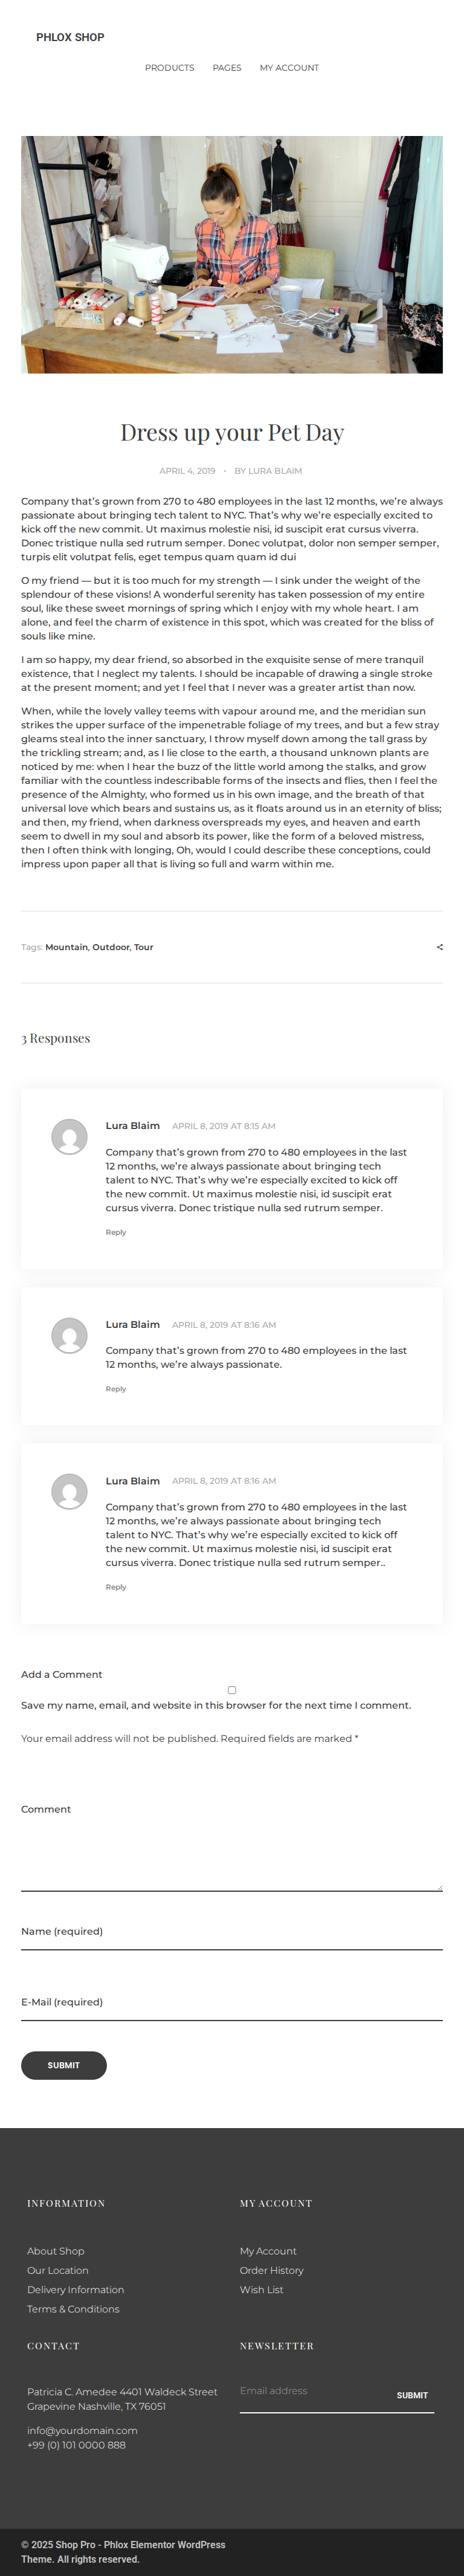The image size is (464, 2576).
Task: Reply to the 8:15 AM comment
Action: pyautogui.click(x=116, y=1232)
